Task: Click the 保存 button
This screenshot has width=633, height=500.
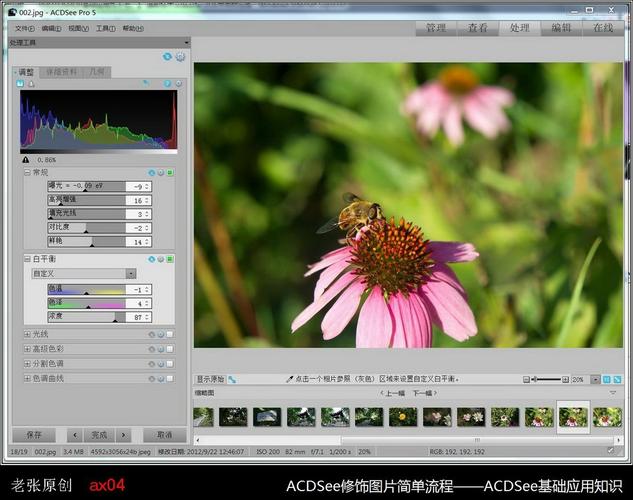Action: (x=34, y=435)
